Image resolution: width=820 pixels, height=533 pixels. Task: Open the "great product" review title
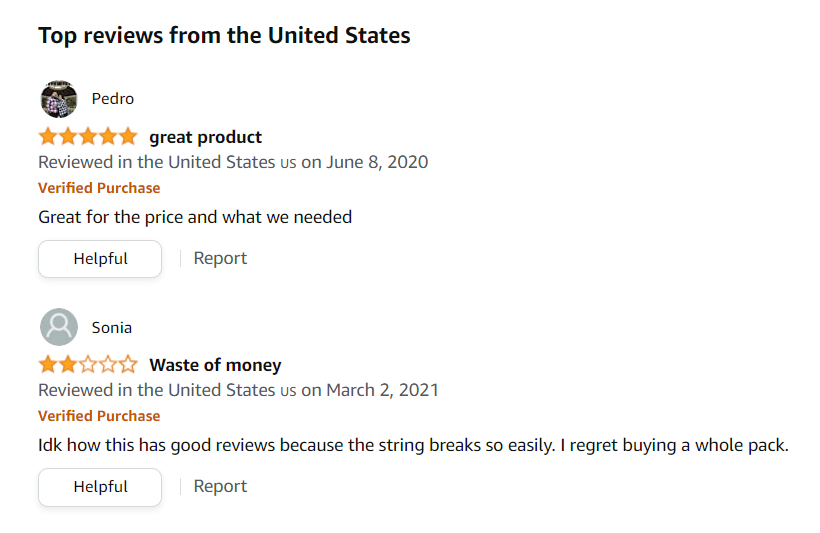205,137
